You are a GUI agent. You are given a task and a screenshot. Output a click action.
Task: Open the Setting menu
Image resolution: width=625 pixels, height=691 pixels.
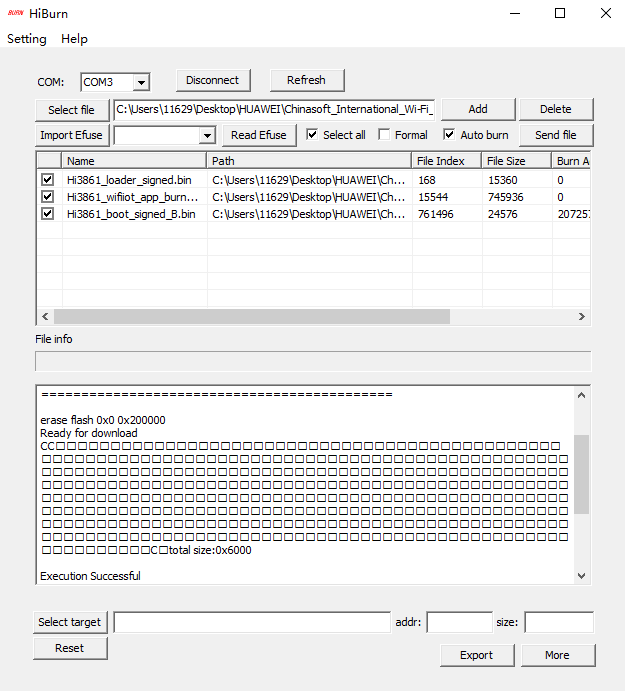[26, 39]
